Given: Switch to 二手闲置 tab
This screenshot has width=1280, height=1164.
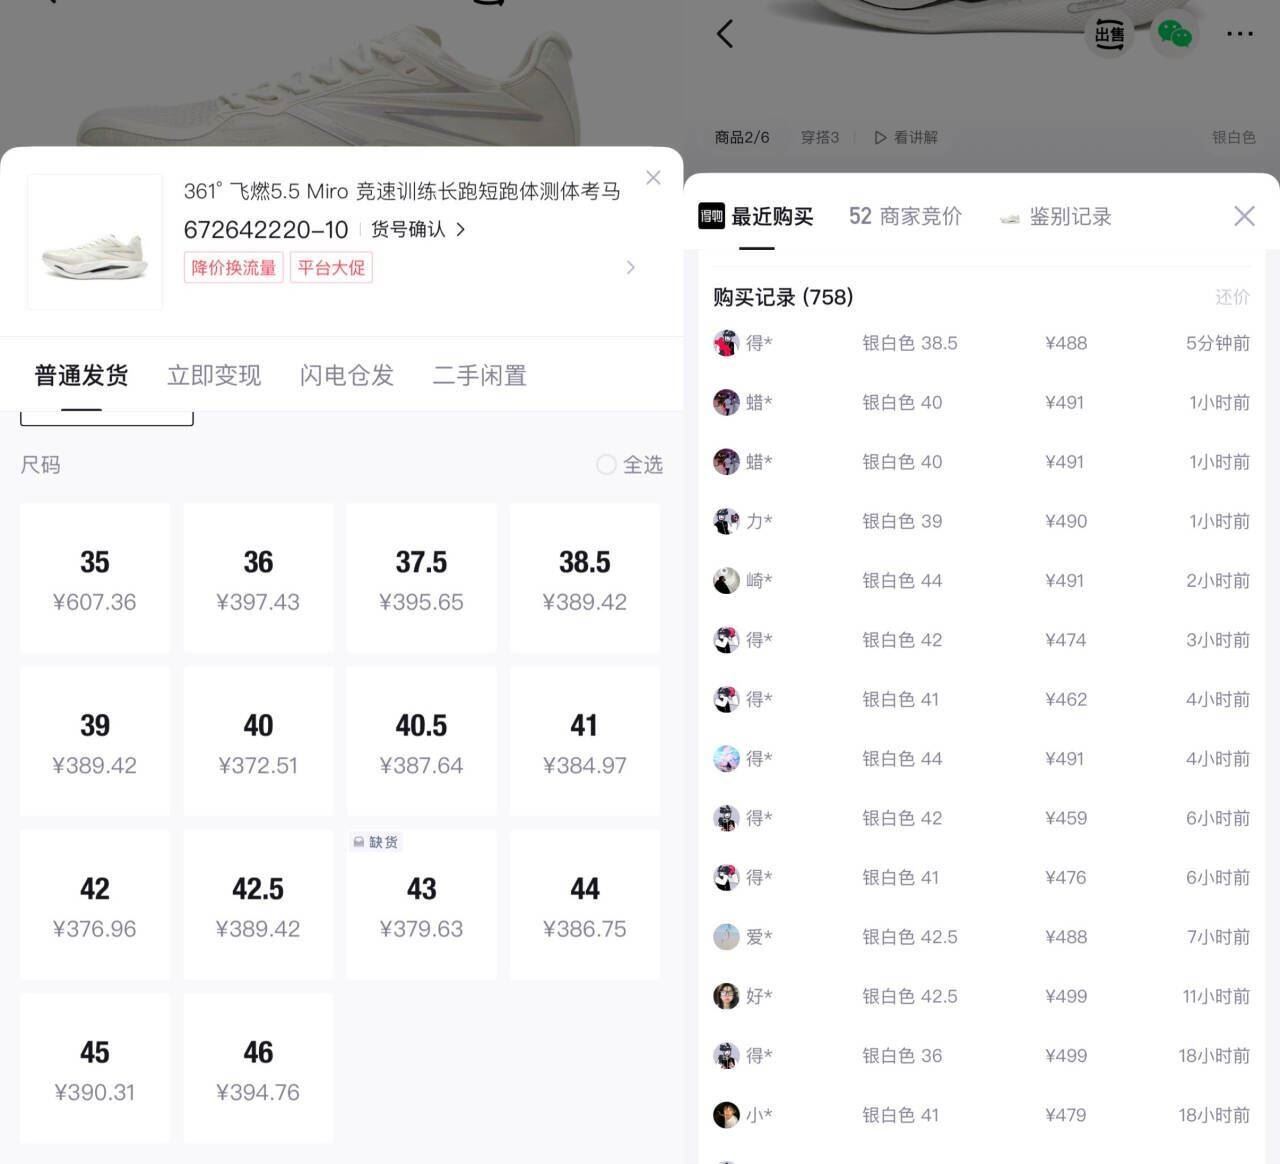Looking at the screenshot, I should pyautogui.click(x=479, y=375).
